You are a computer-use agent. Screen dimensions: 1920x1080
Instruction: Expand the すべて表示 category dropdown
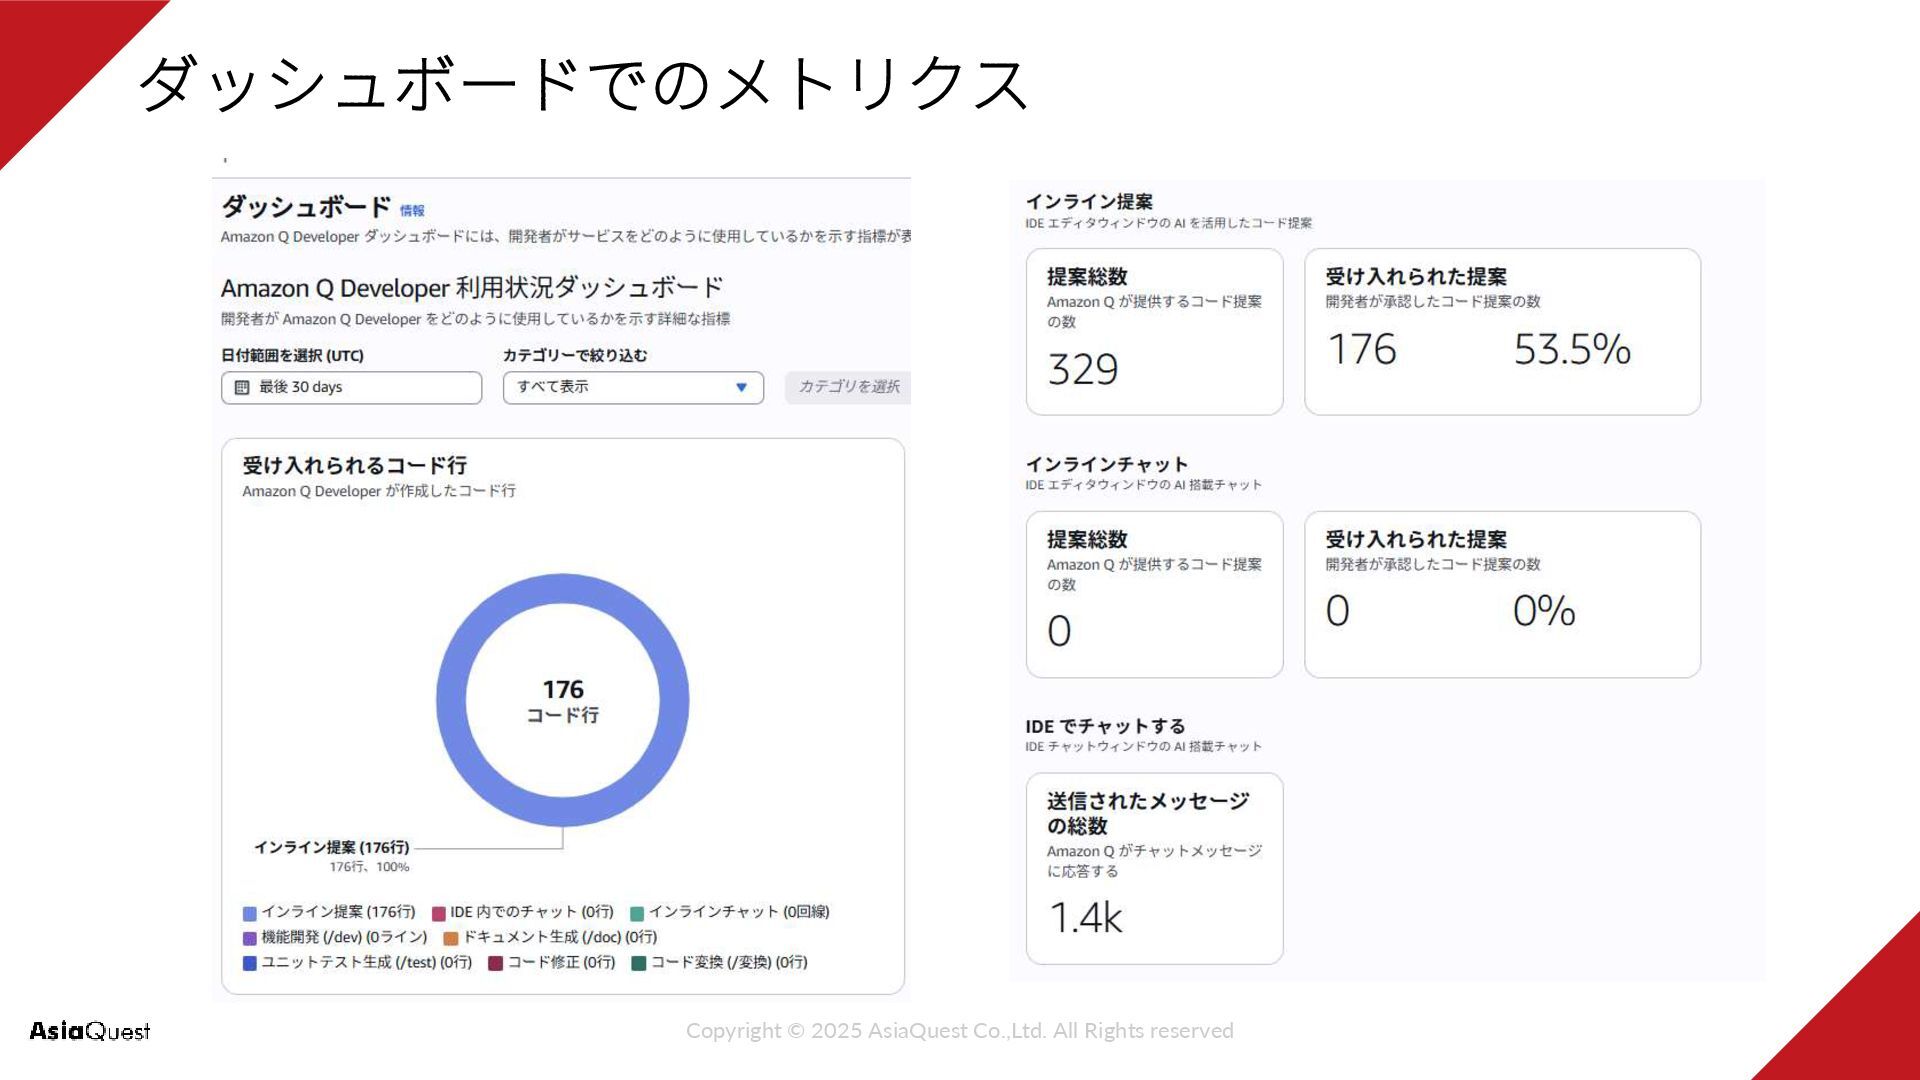tap(633, 388)
